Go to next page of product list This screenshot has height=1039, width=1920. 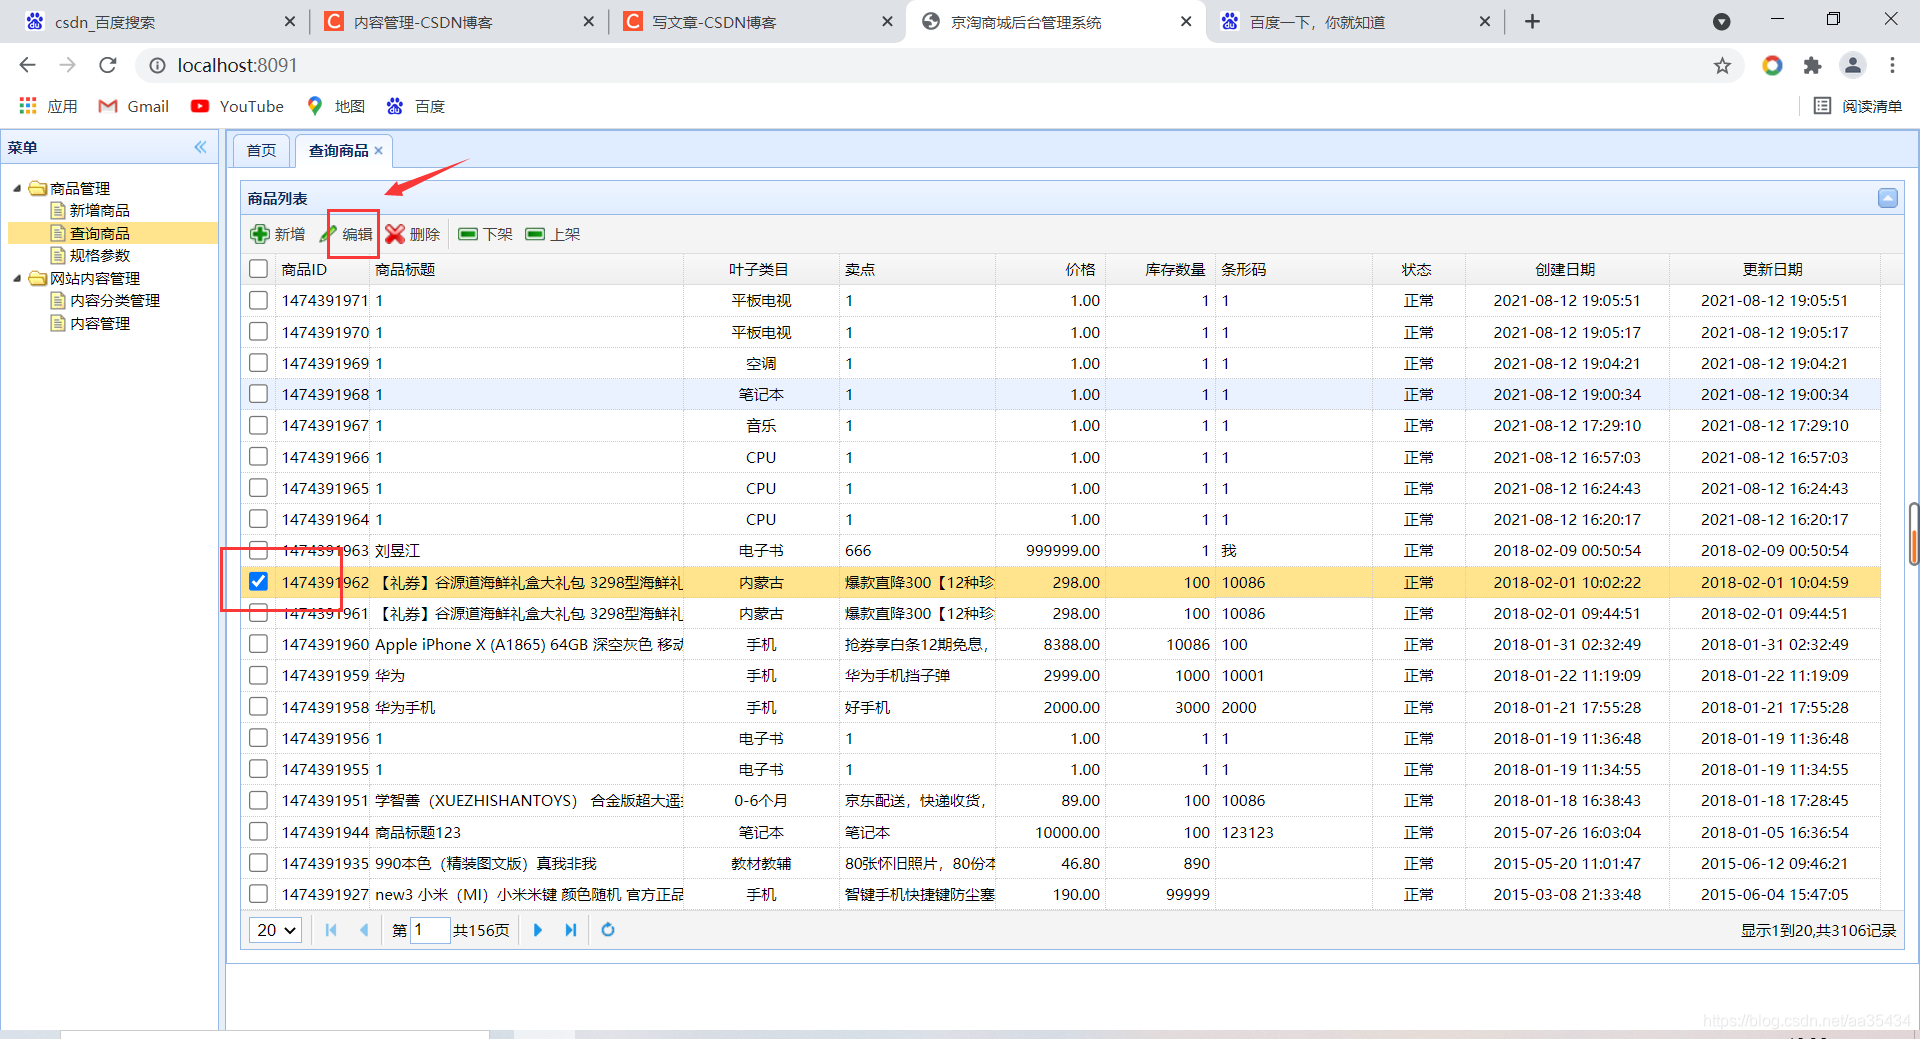[538, 930]
